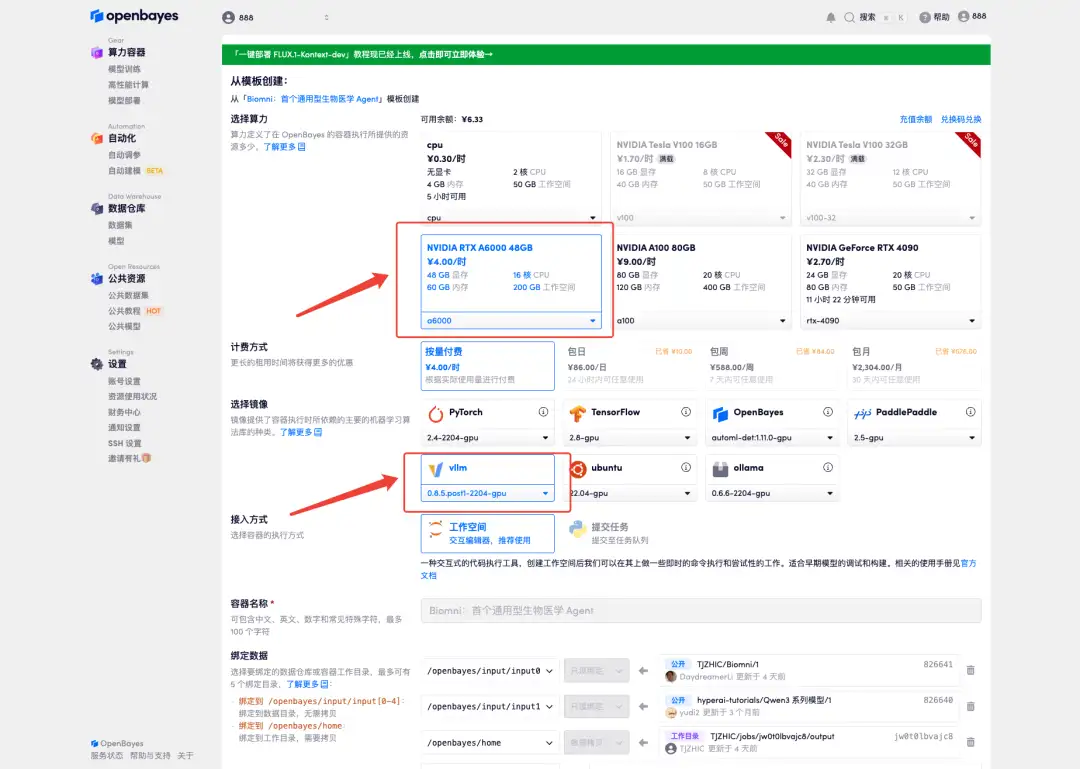Choose 包月 billing option
This screenshot has width=1080, height=769.
(914, 366)
